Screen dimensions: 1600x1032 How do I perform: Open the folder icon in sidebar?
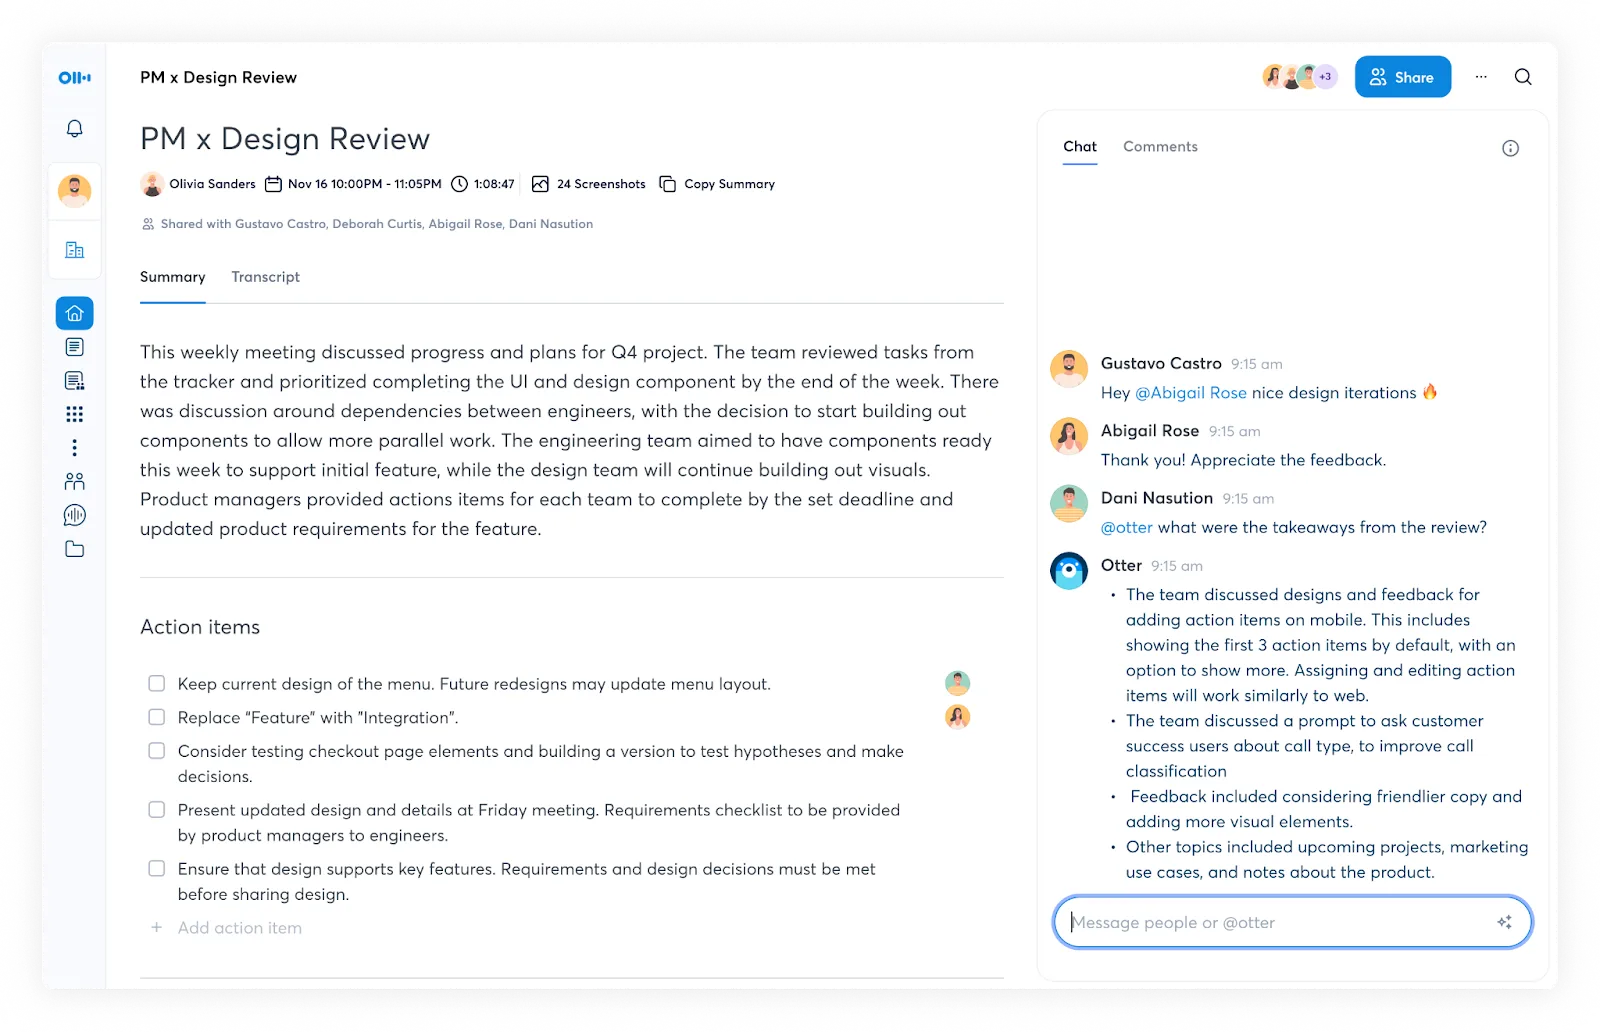point(74,549)
